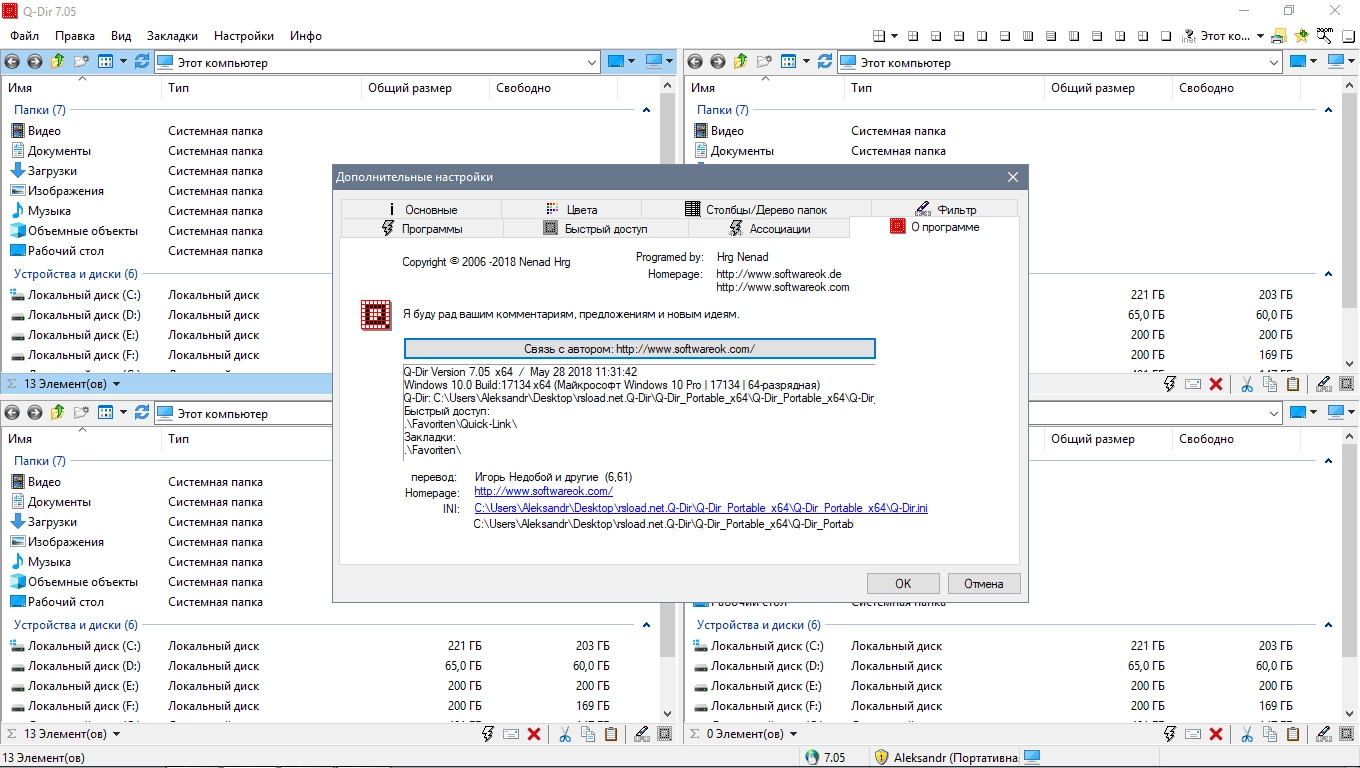The height and width of the screenshot is (768, 1360).
Task: Open the zoom magnifier icon
Action: (x=1325, y=35)
